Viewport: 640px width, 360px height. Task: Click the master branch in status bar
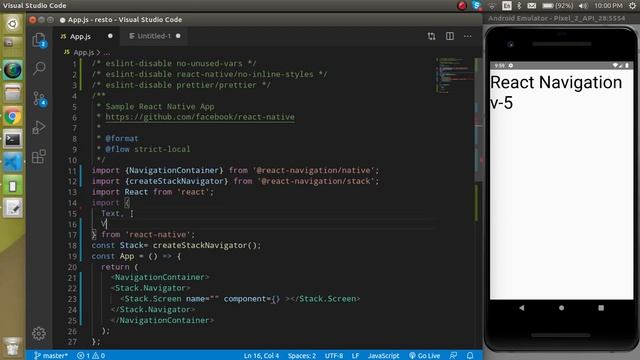(51, 356)
